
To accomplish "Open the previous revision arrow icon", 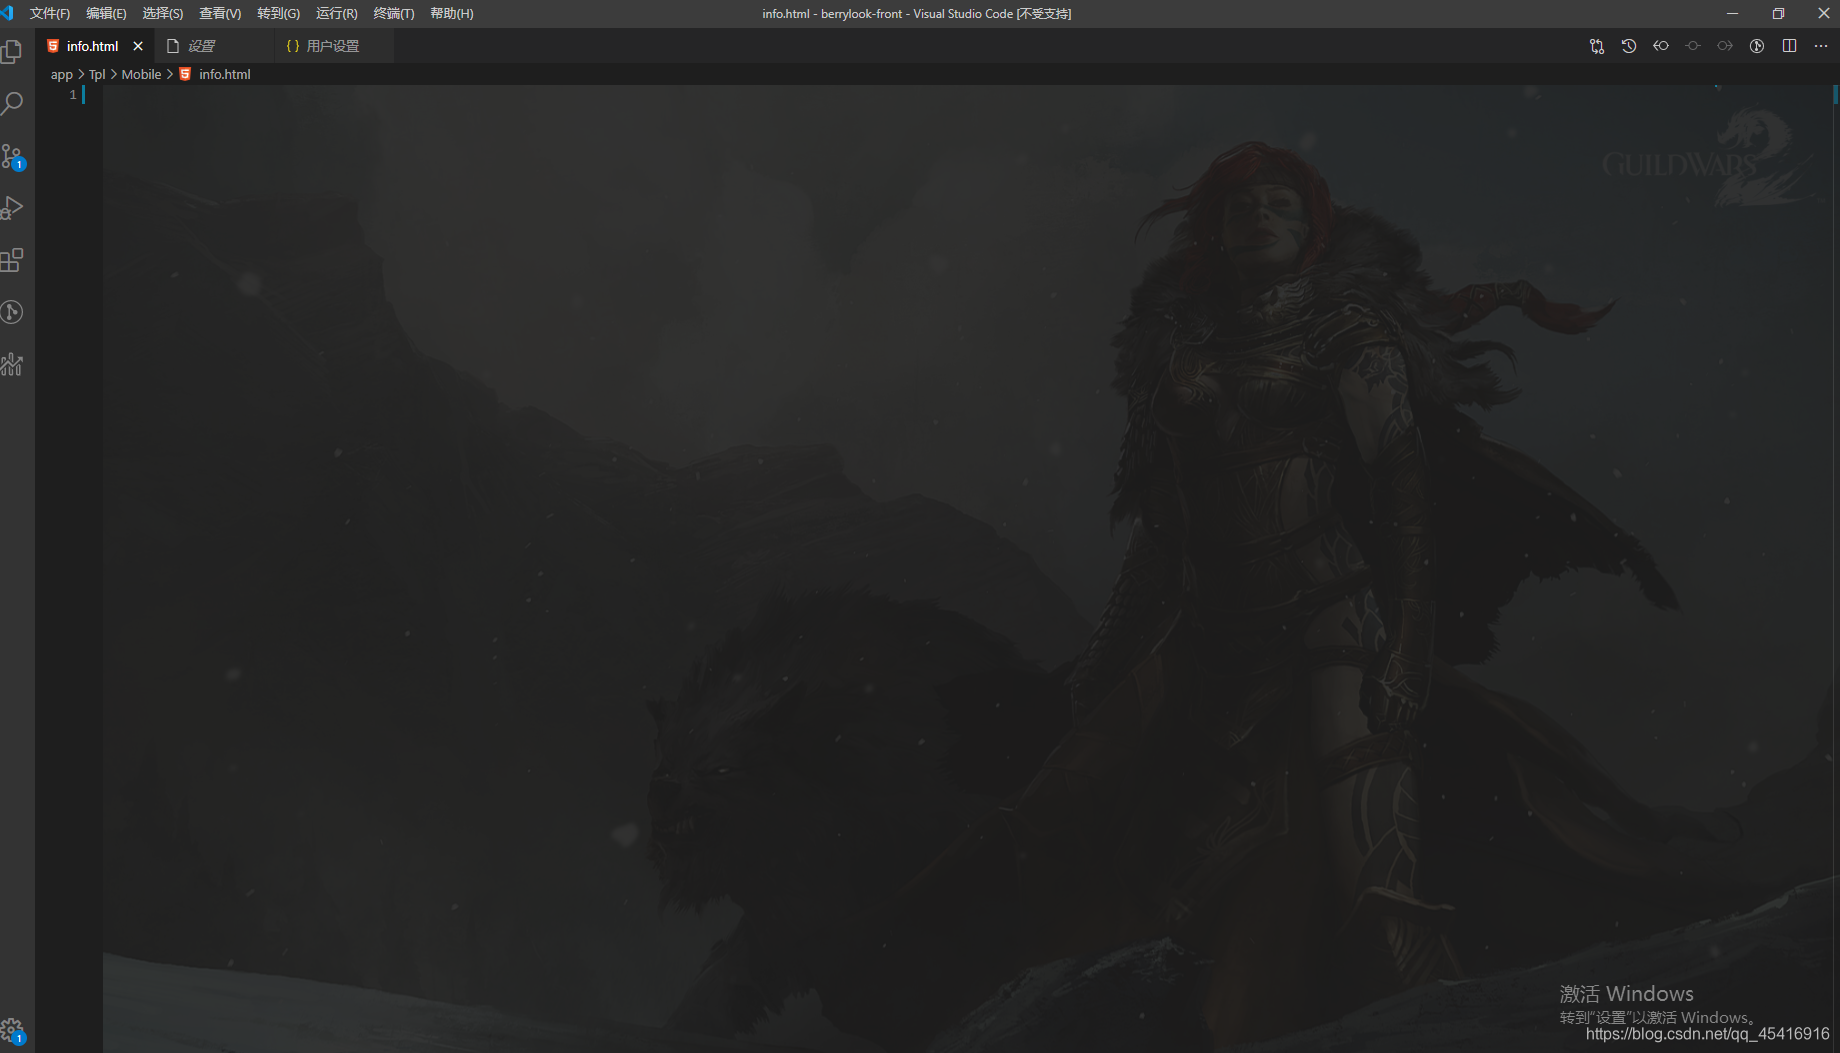I will click(x=1661, y=46).
